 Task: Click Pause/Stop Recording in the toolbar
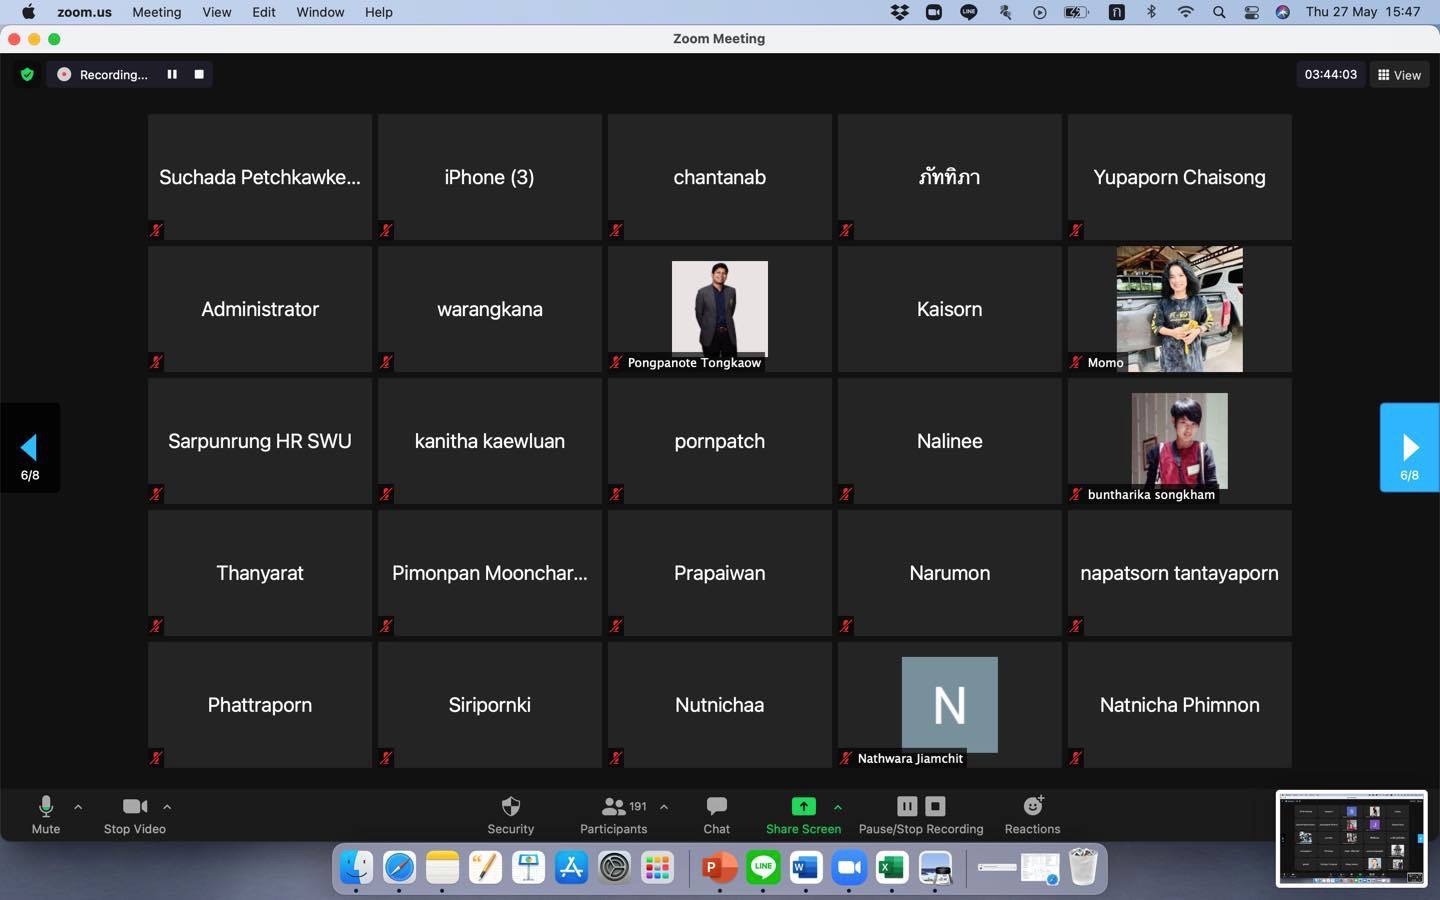point(920,814)
